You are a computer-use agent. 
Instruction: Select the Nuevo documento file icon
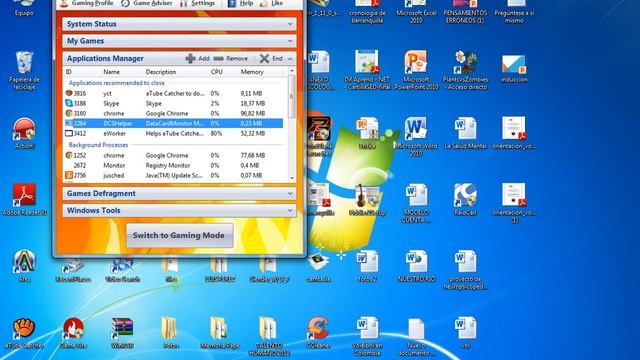pyautogui.click(x=416, y=336)
